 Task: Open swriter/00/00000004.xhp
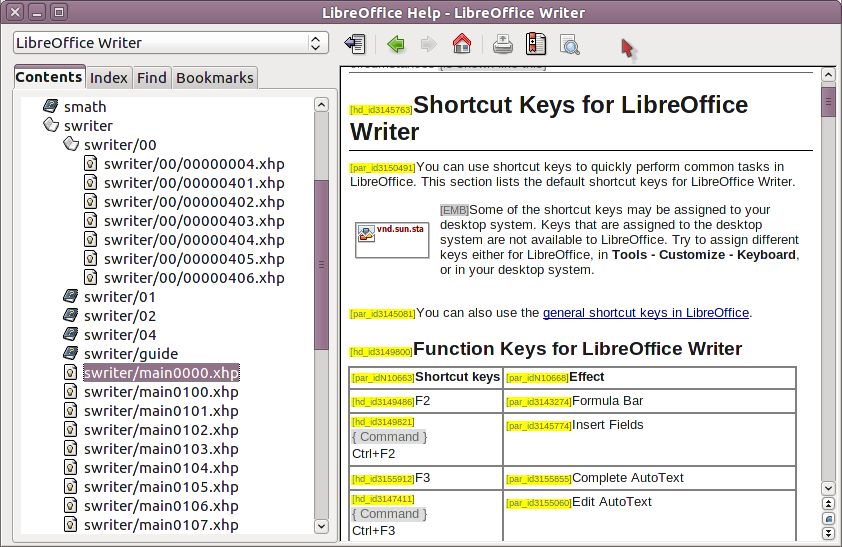(194, 164)
